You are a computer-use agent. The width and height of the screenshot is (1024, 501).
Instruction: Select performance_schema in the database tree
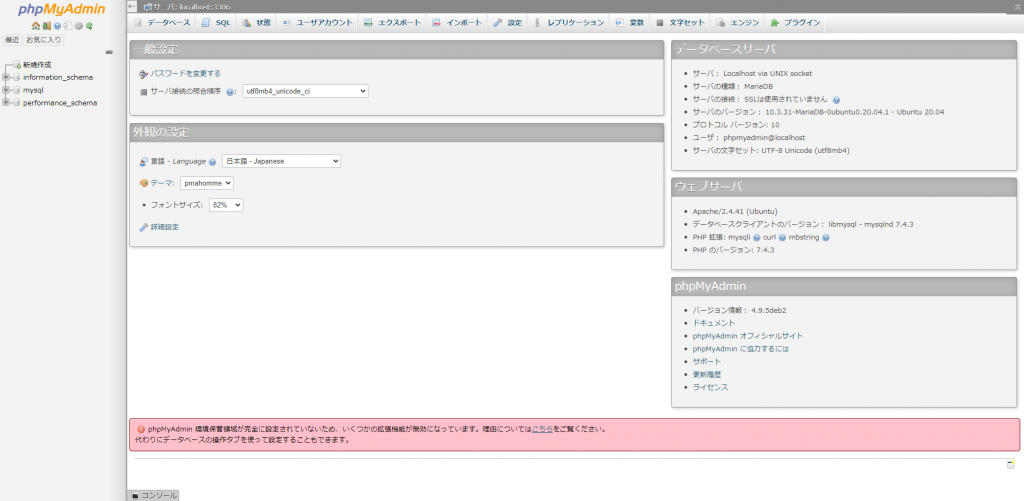pos(60,103)
